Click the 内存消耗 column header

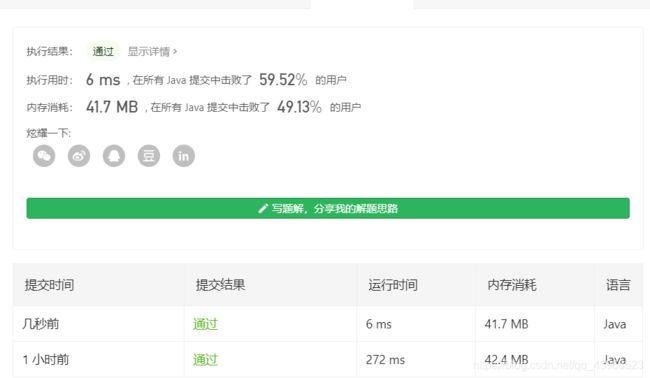pyautogui.click(x=512, y=285)
